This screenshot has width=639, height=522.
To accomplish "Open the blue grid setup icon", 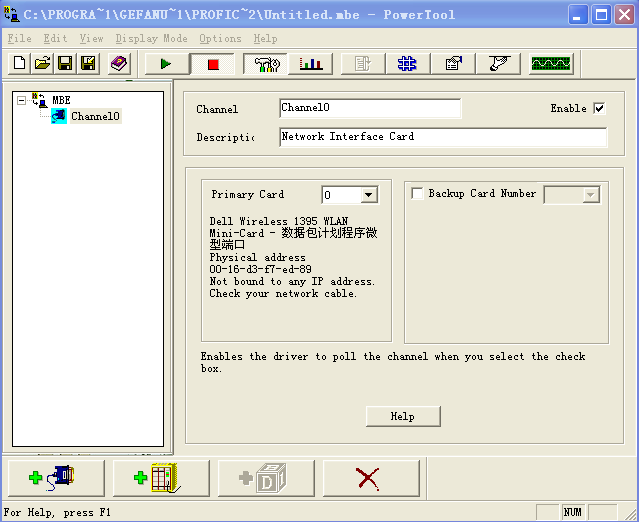I will coord(407,64).
